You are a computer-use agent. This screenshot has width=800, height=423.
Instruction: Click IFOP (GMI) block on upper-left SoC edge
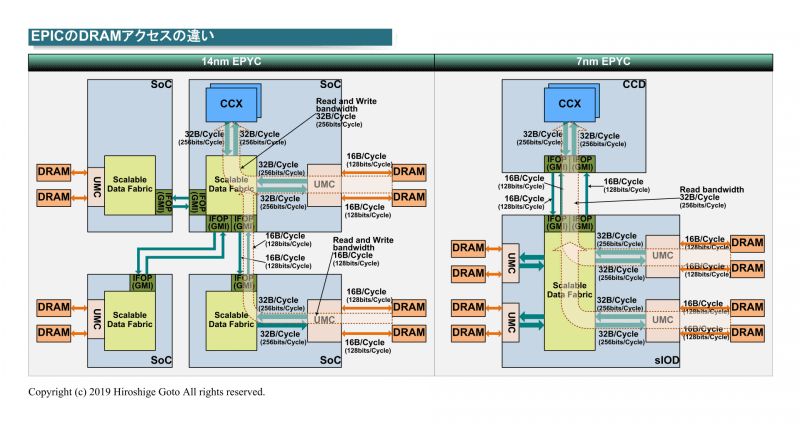164,202
